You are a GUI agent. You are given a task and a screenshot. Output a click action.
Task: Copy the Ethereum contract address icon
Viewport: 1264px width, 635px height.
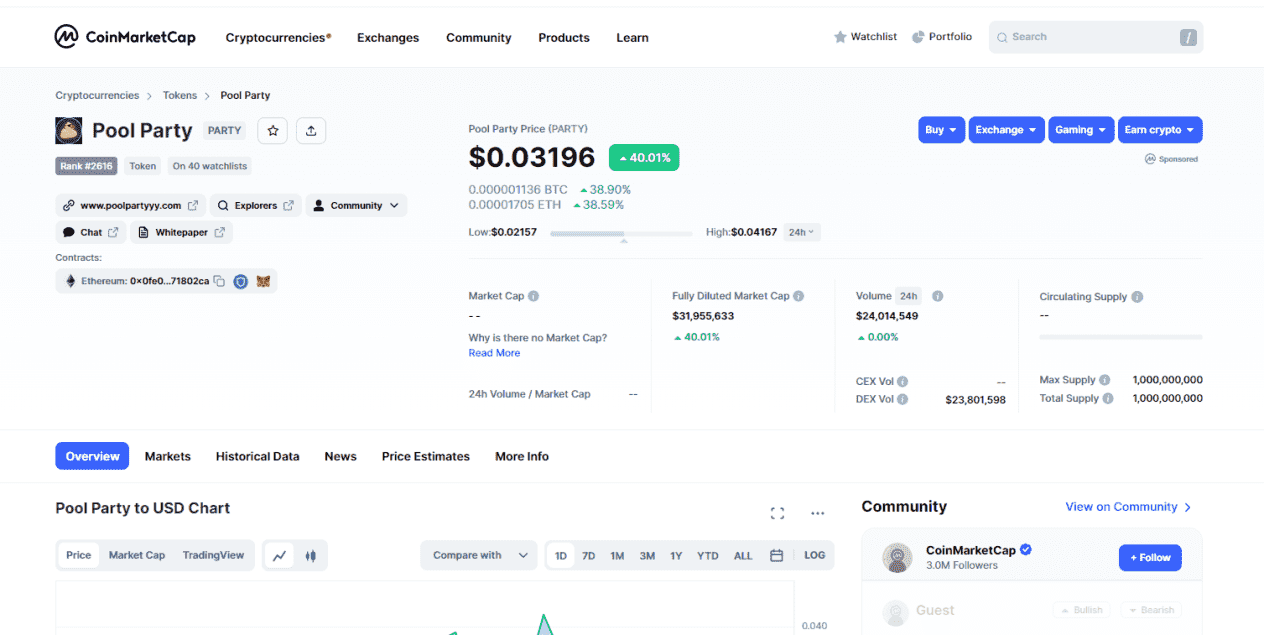(219, 281)
